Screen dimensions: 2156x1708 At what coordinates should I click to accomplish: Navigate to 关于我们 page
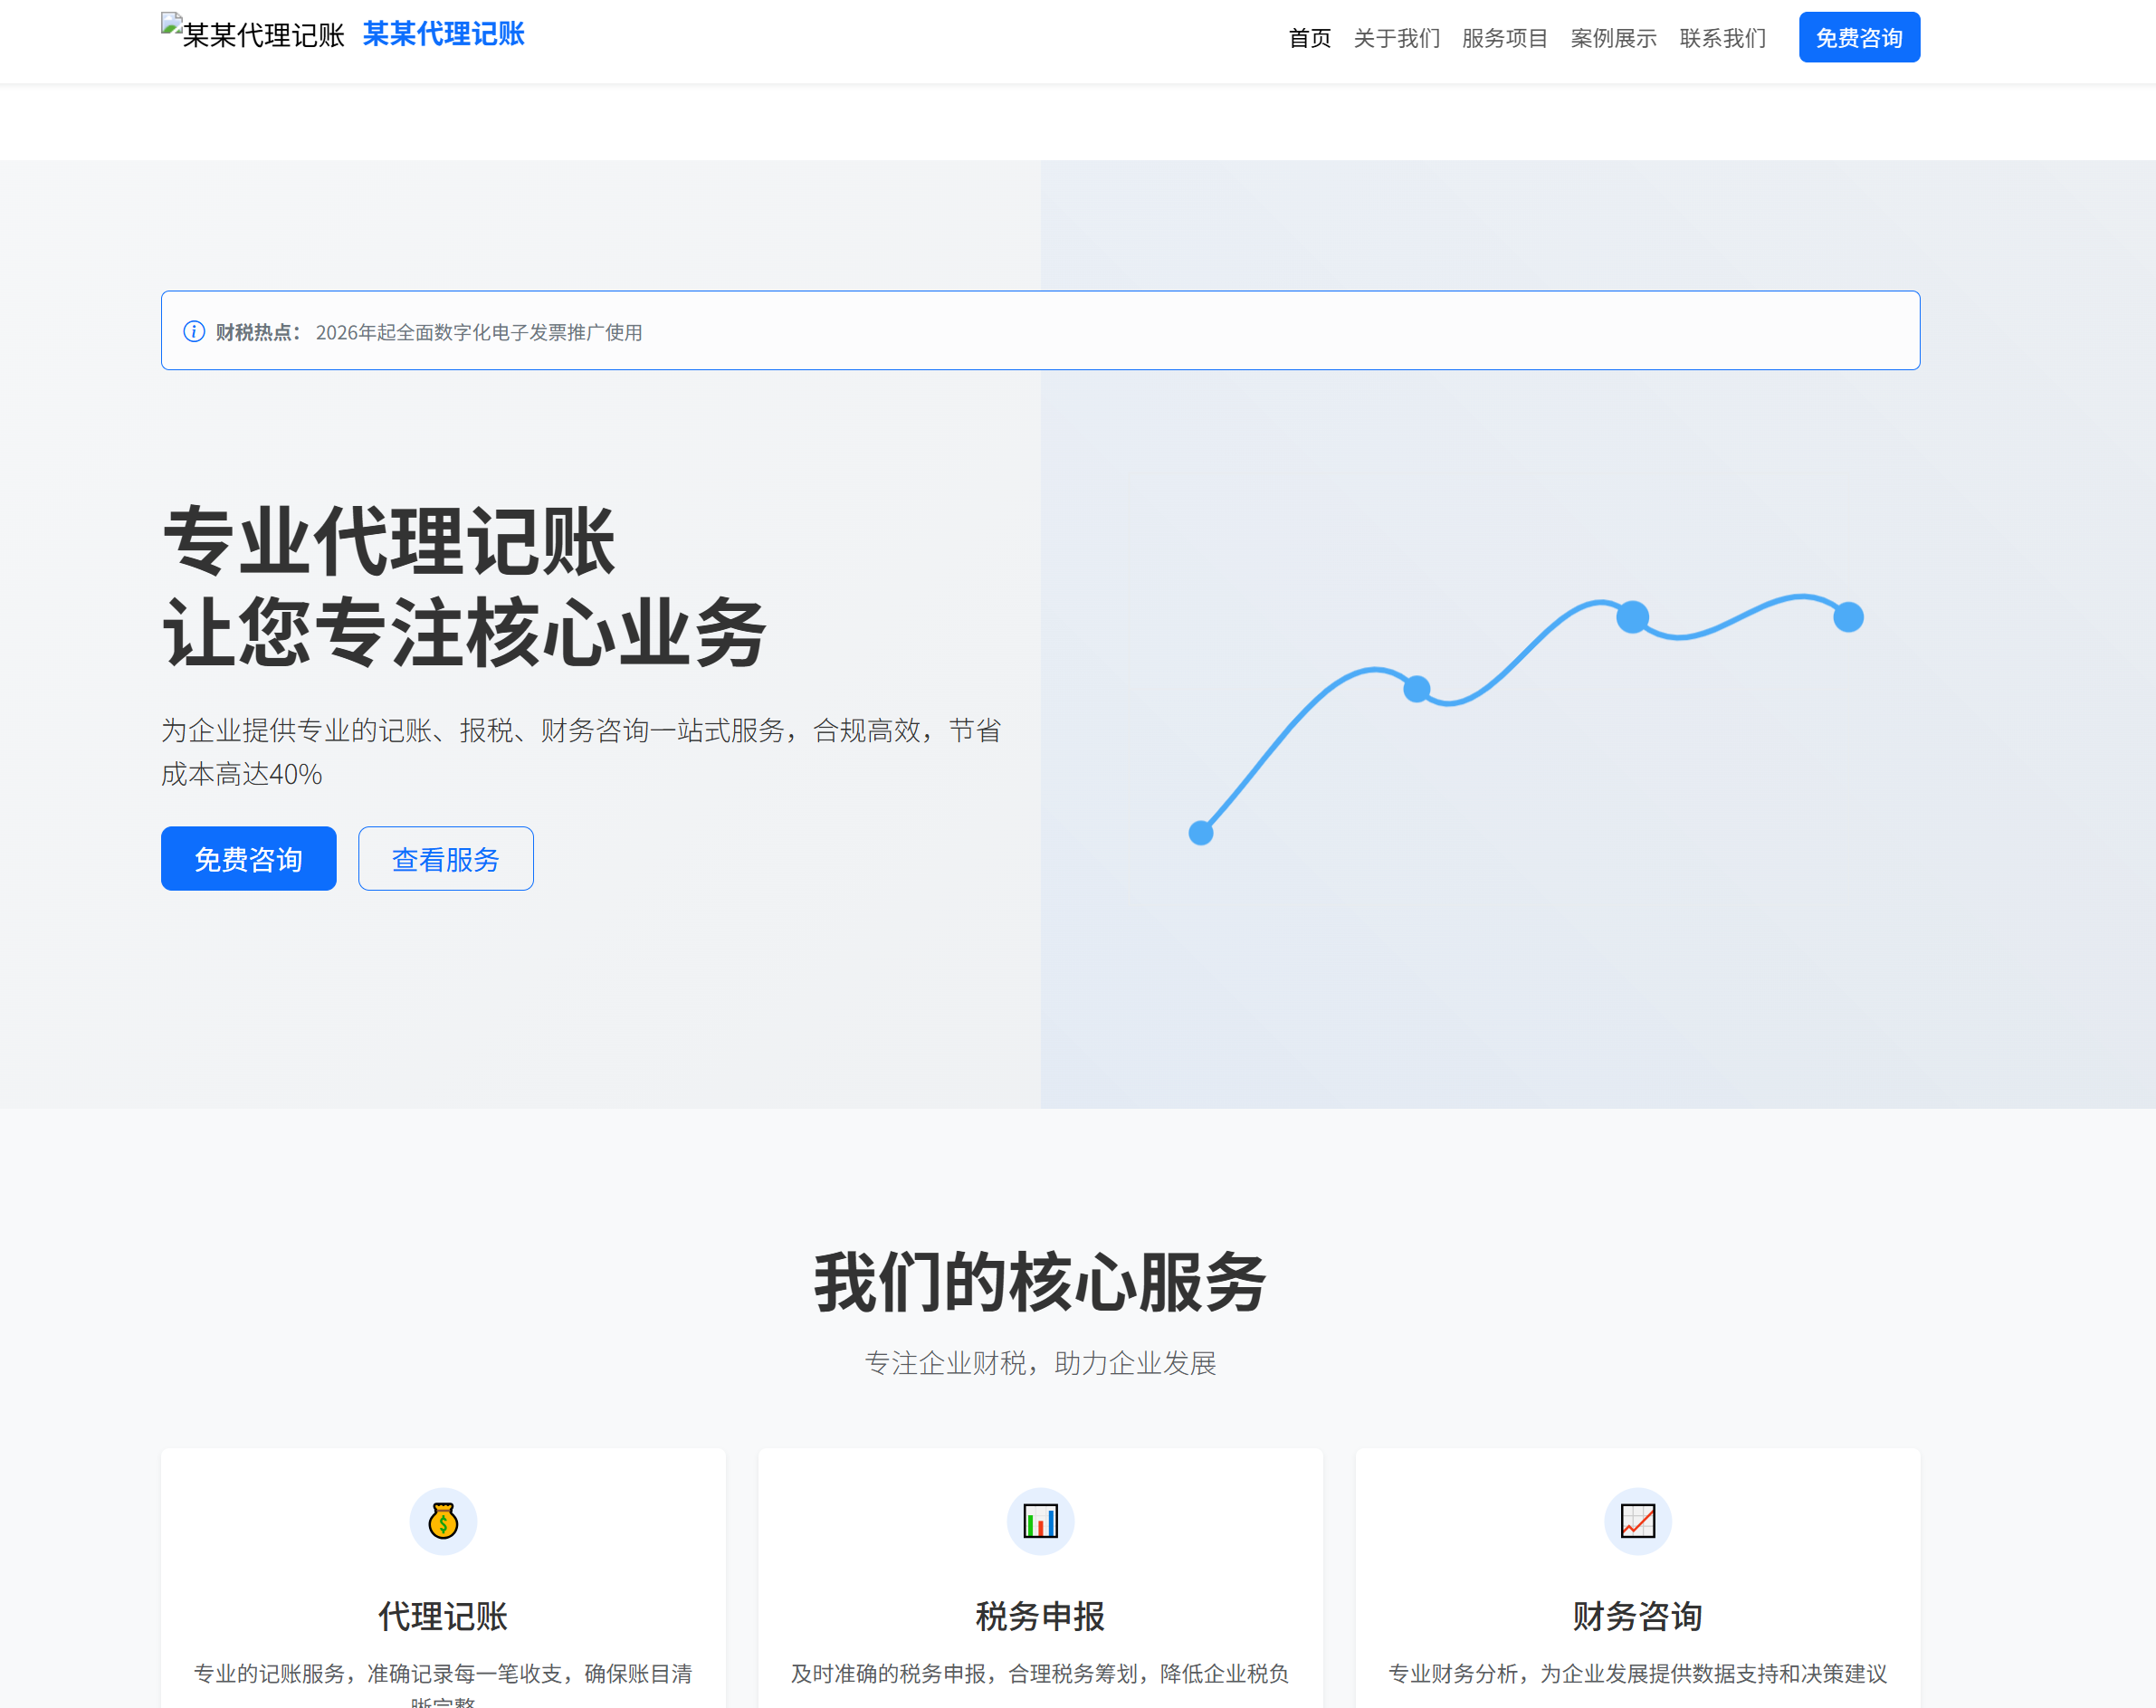(1397, 38)
